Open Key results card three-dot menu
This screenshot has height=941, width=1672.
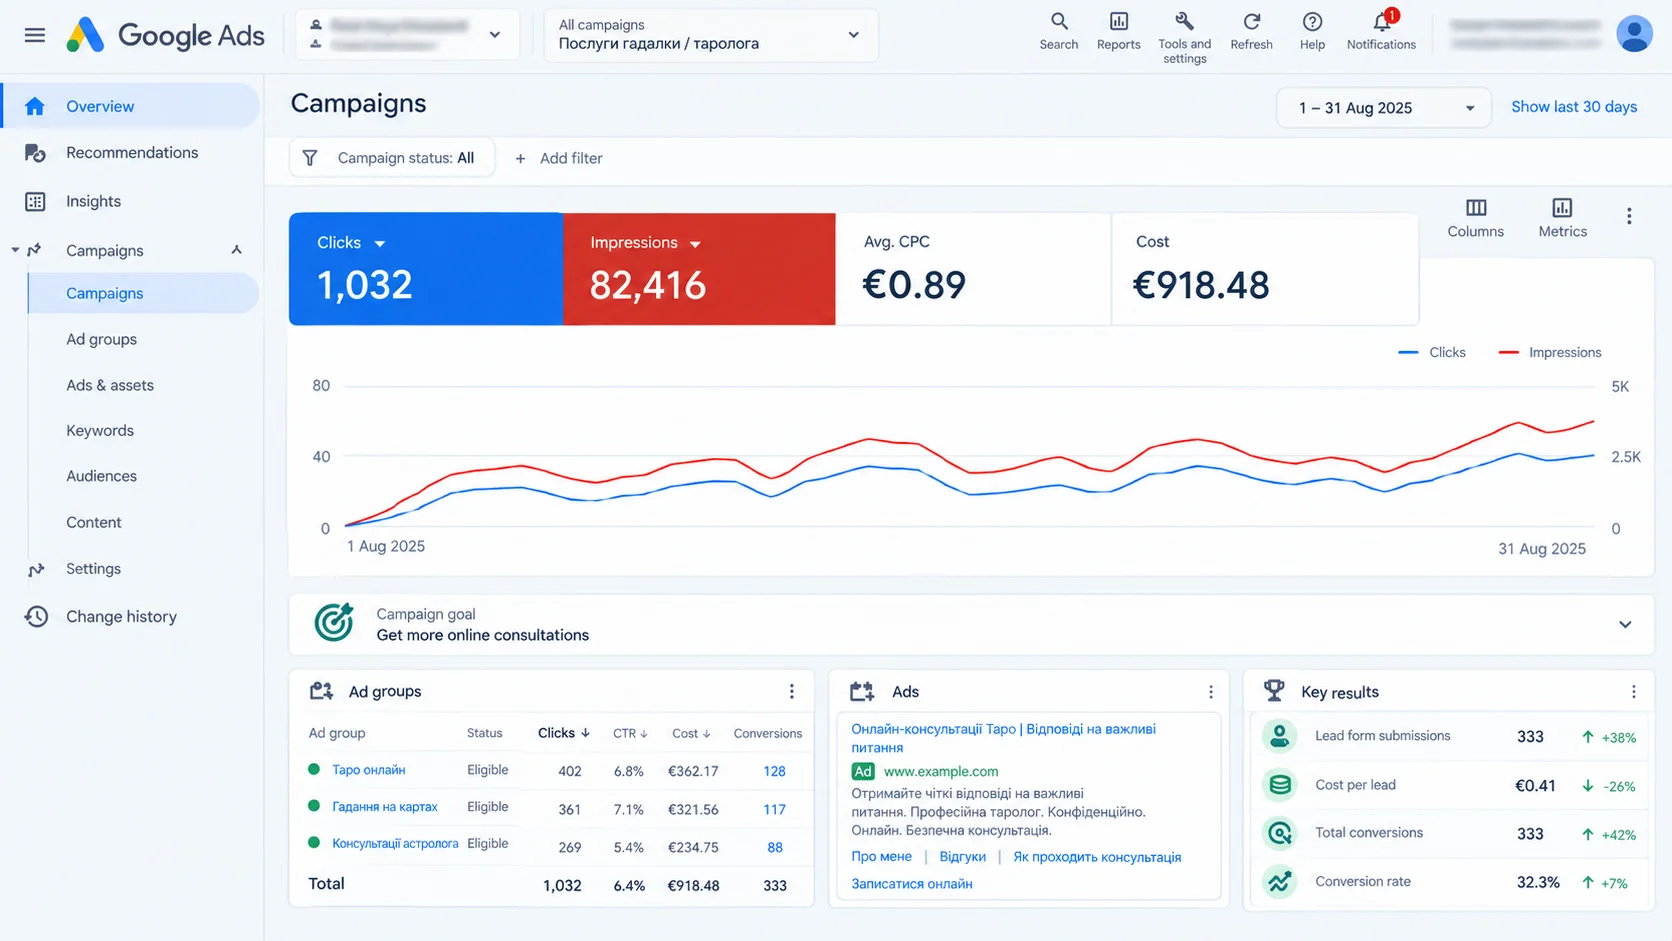pyautogui.click(x=1633, y=692)
